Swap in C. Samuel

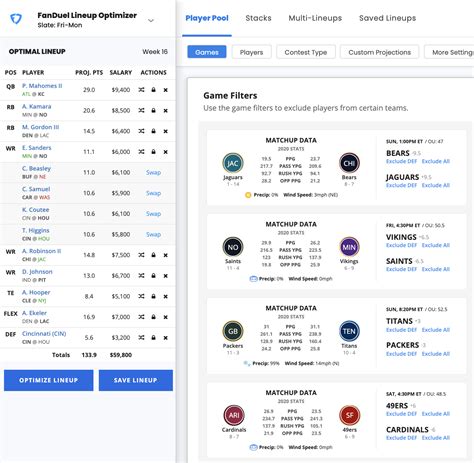153,193
